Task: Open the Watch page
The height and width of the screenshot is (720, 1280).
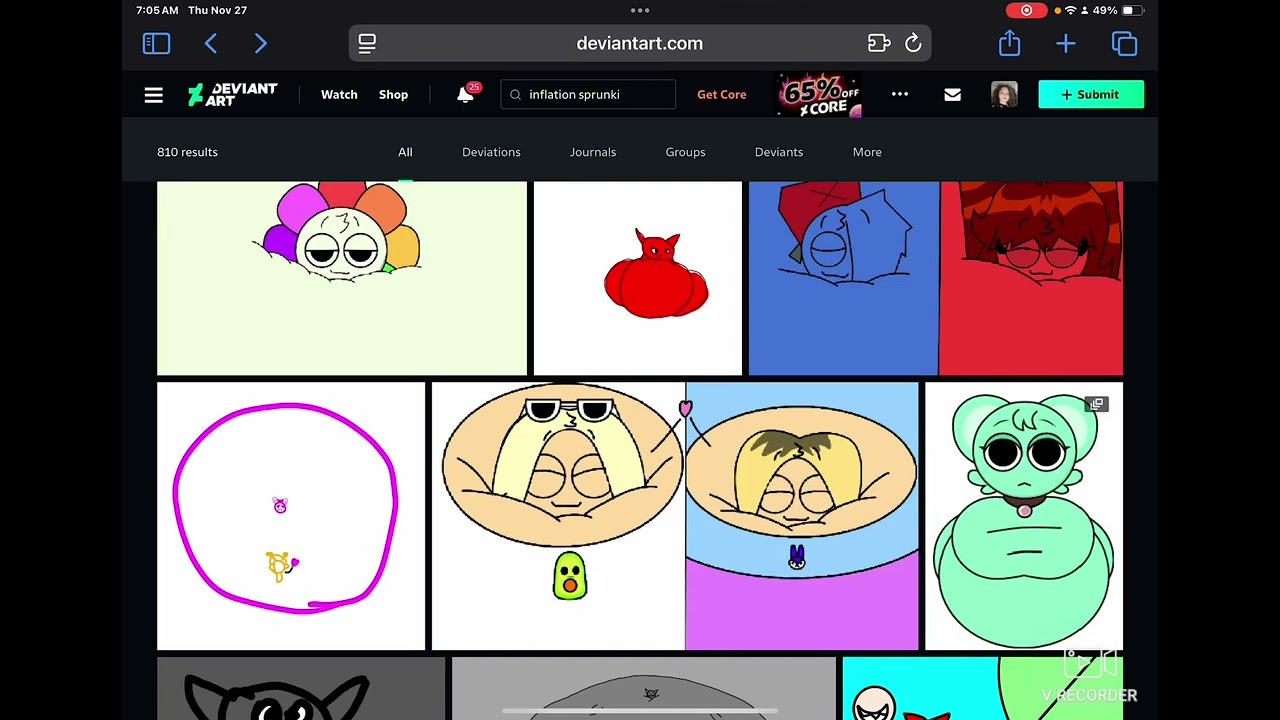Action: tap(339, 95)
